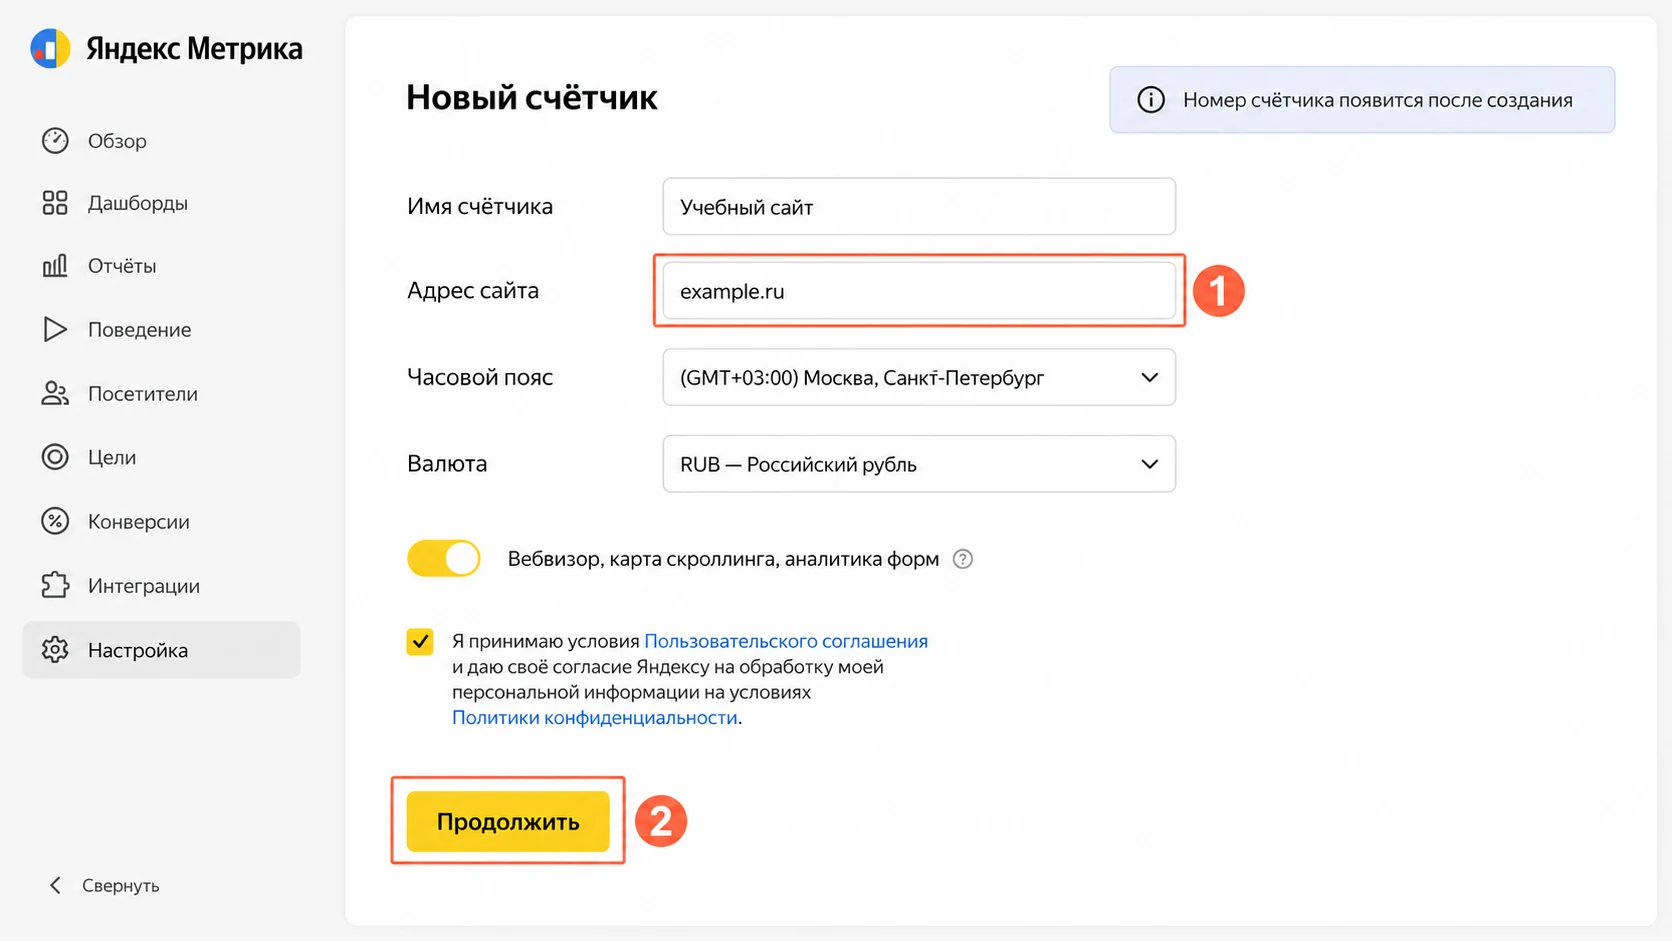Screen dimensions: 1672x941
Task: Open the Цели menu item
Action: [161, 457]
